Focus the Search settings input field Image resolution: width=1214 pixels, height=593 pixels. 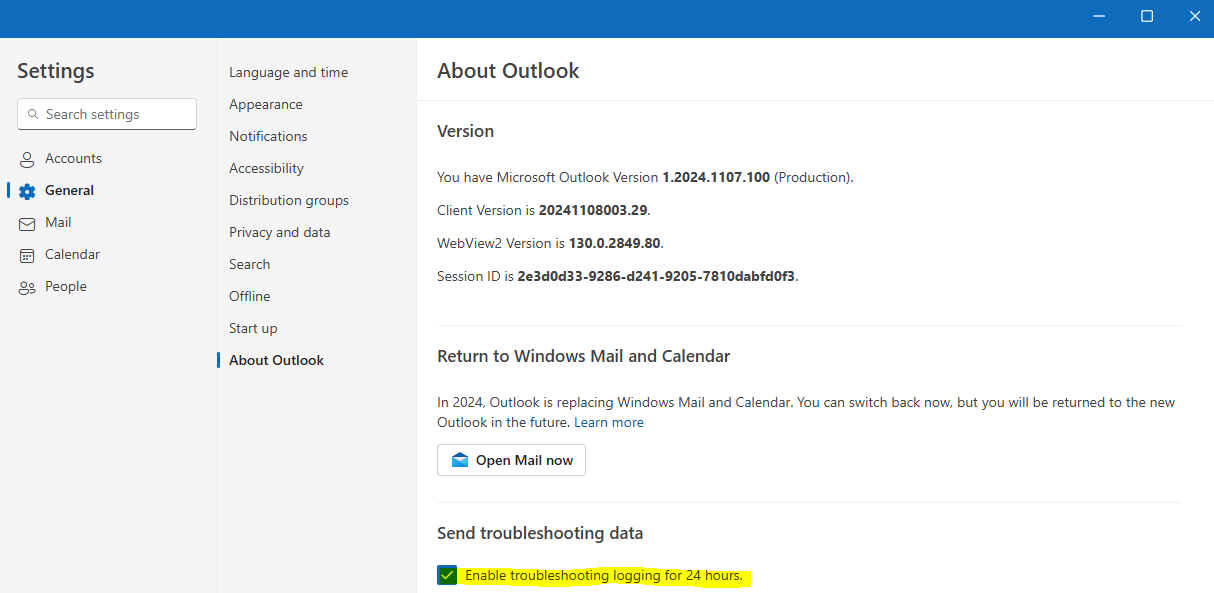point(107,114)
